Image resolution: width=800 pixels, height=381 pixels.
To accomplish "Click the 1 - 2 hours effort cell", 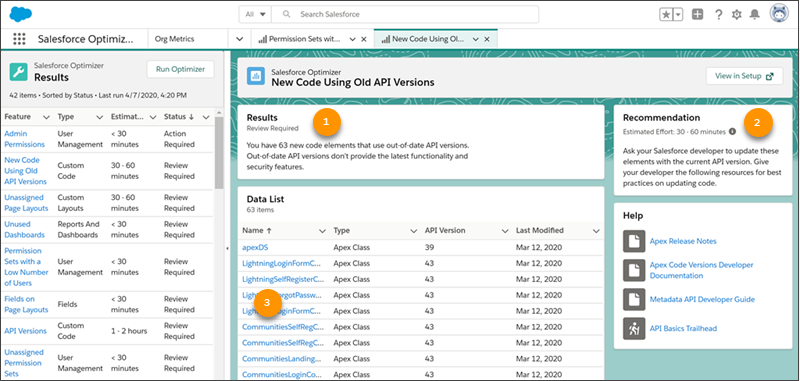I will pyautogui.click(x=129, y=331).
